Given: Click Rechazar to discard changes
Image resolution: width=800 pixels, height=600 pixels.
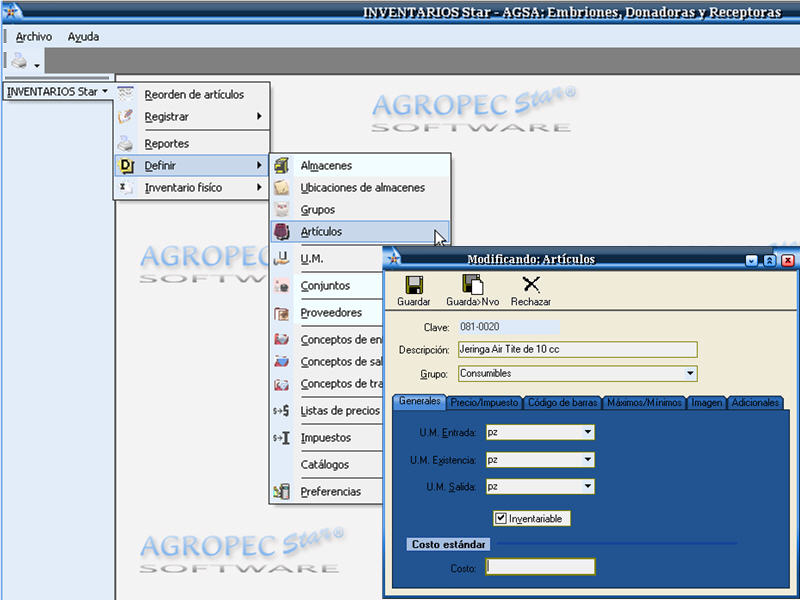Looking at the screenshot, I should click(x=531, y=291).
